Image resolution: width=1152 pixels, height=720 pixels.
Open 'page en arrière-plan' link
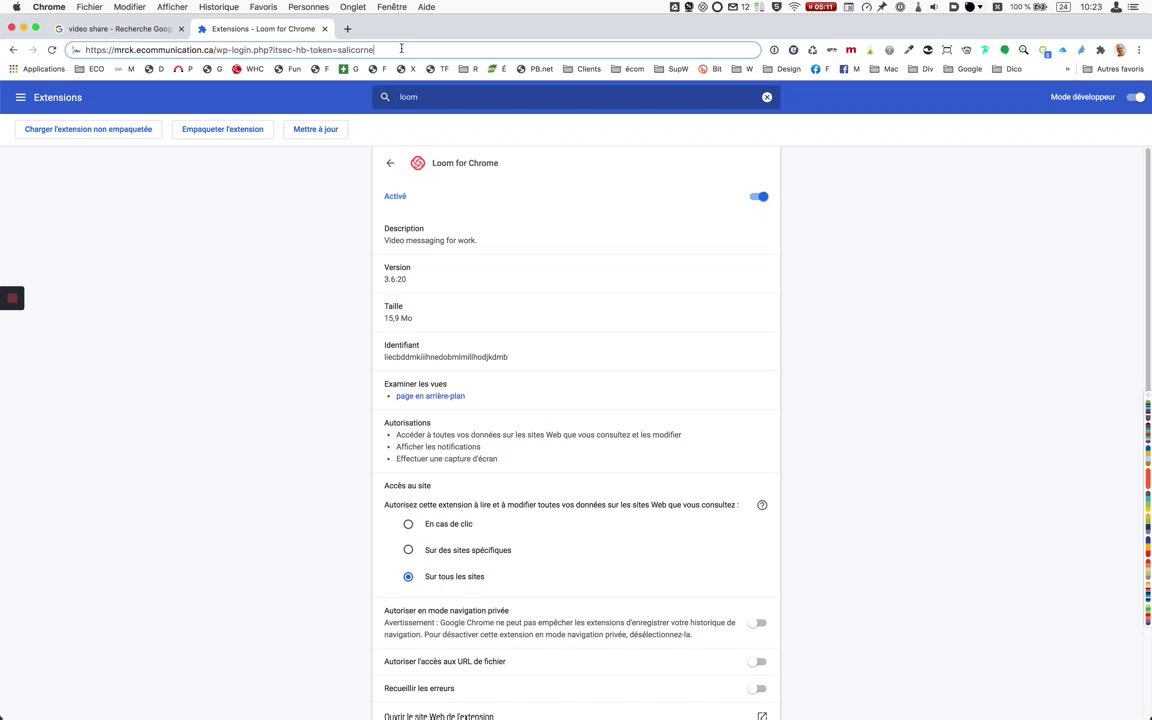(431, 396)
